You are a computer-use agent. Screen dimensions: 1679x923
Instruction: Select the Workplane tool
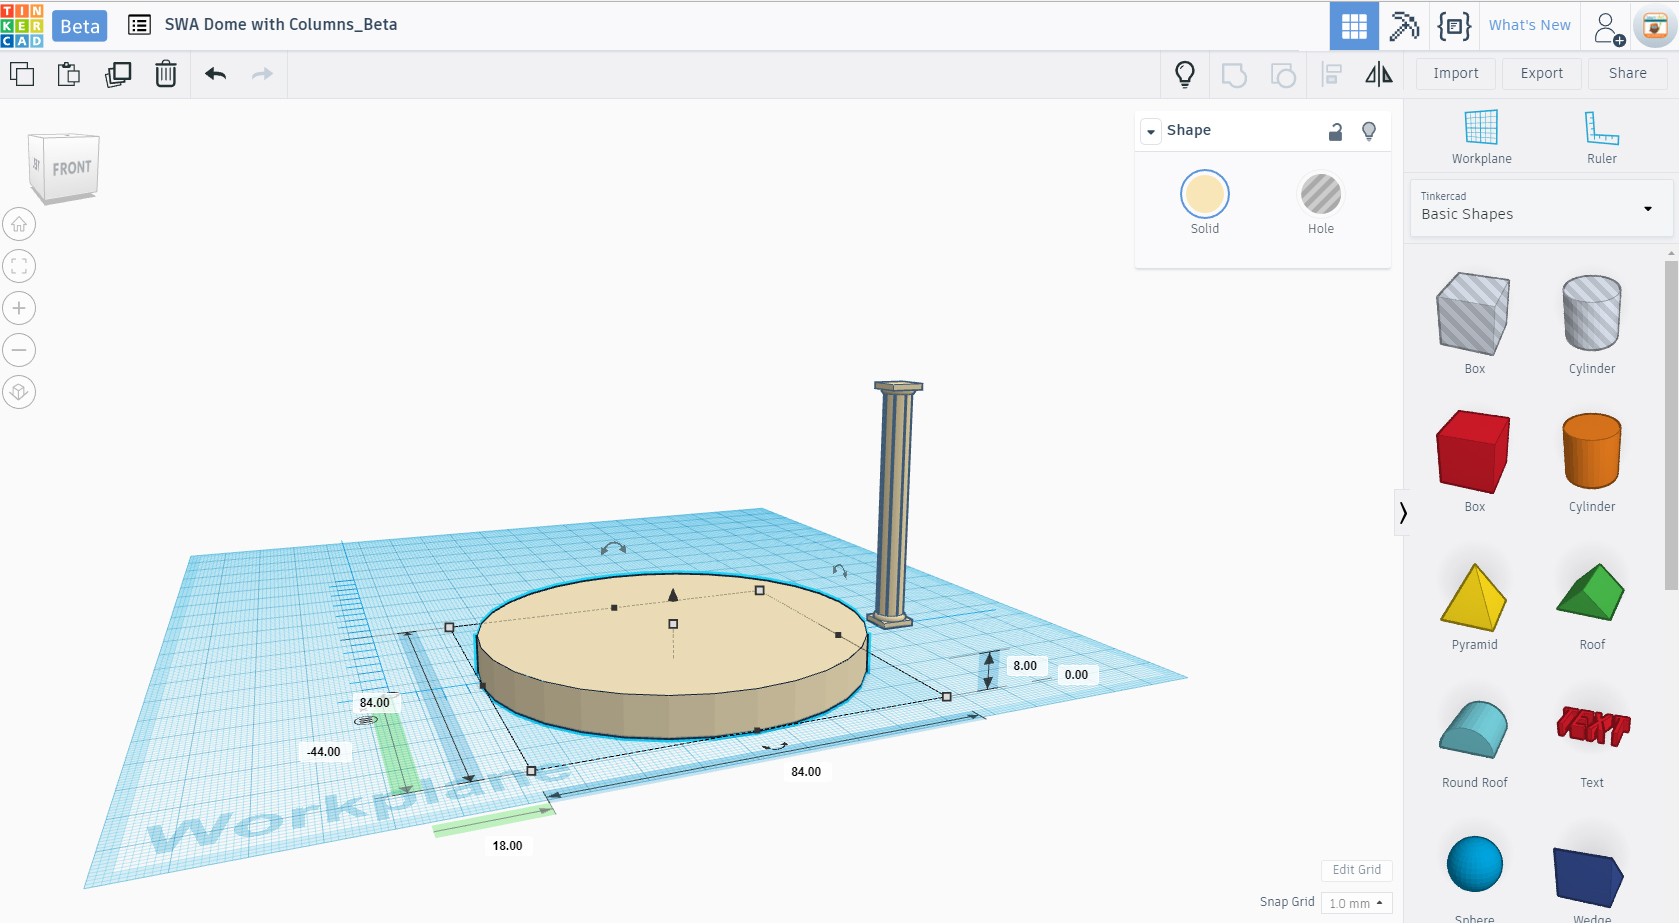[x=1481, y=137]
